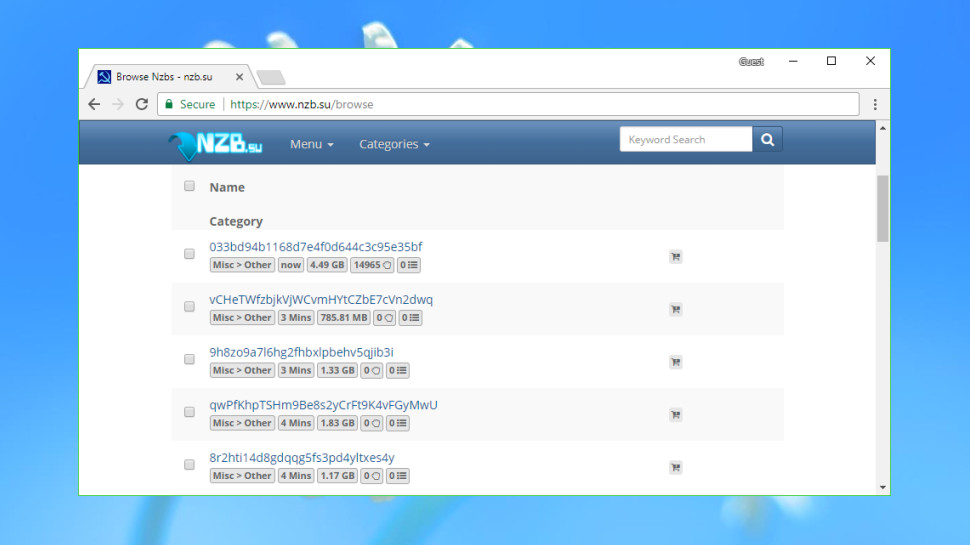Screen dimensions: 970x545
Task: Add qwPfKhpTSHm9Be8s2yCrFt9K4vFGyMwU to cart
Action: pyautogui.click(x=676, y=414)
